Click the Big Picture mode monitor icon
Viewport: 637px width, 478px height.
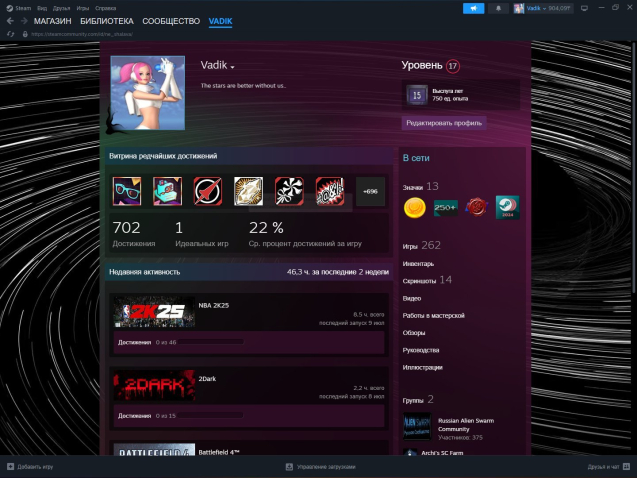click(x=585, y=8)
